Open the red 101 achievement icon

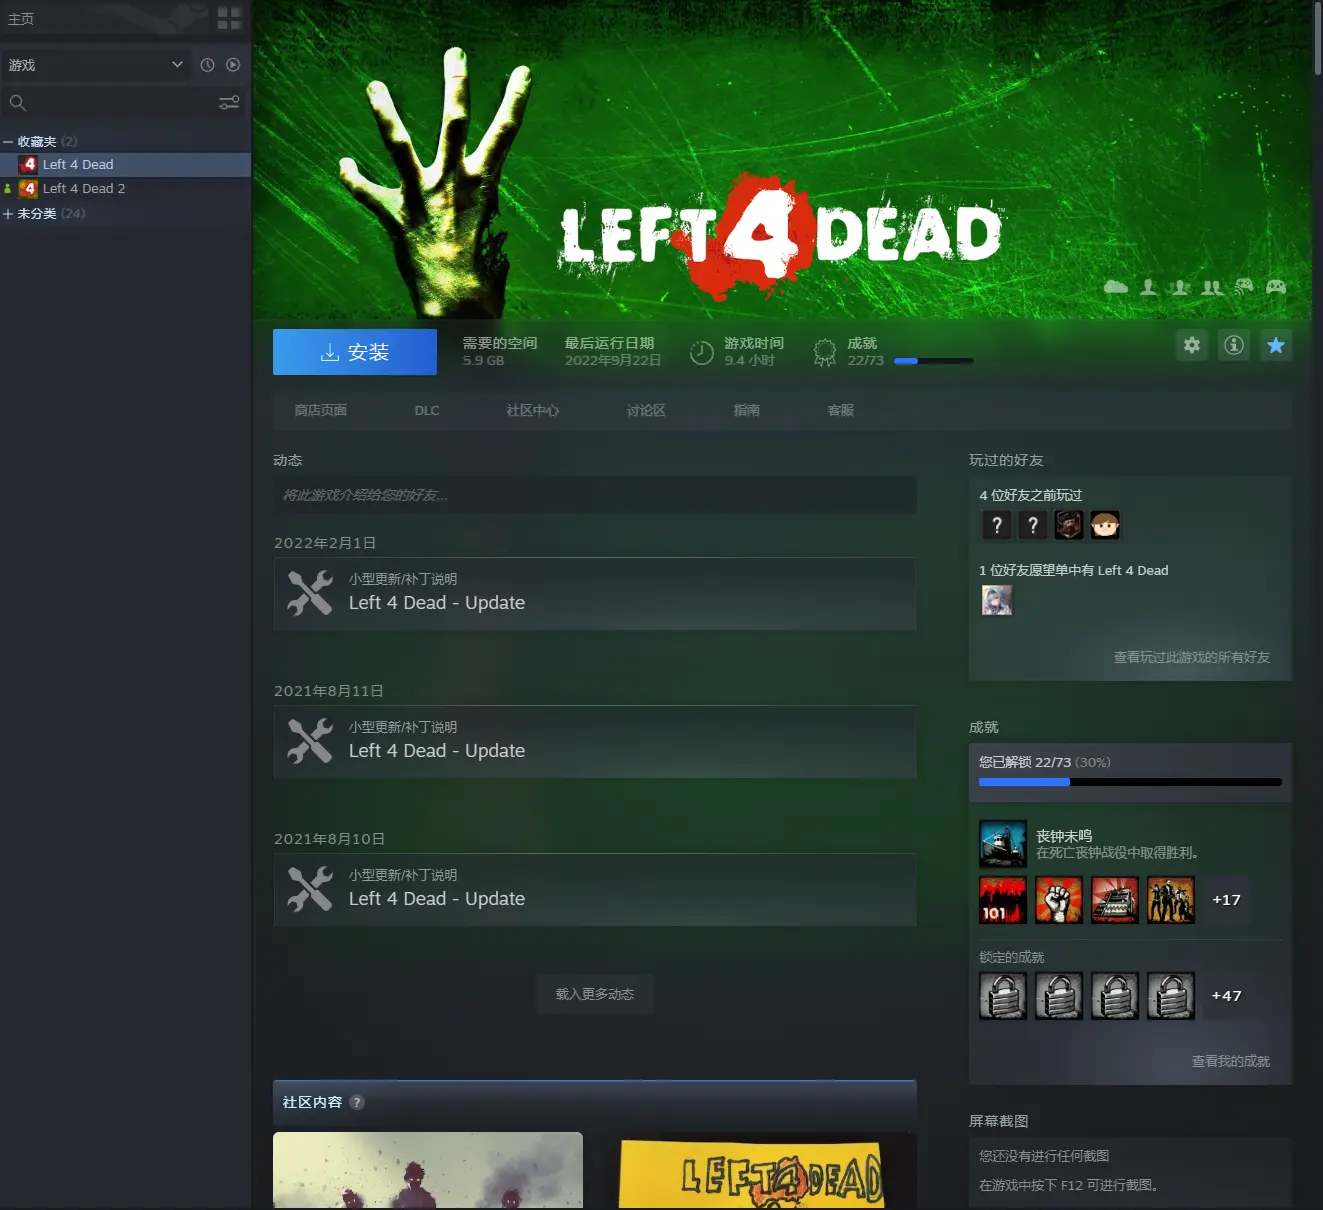[x=1003, y=900]
